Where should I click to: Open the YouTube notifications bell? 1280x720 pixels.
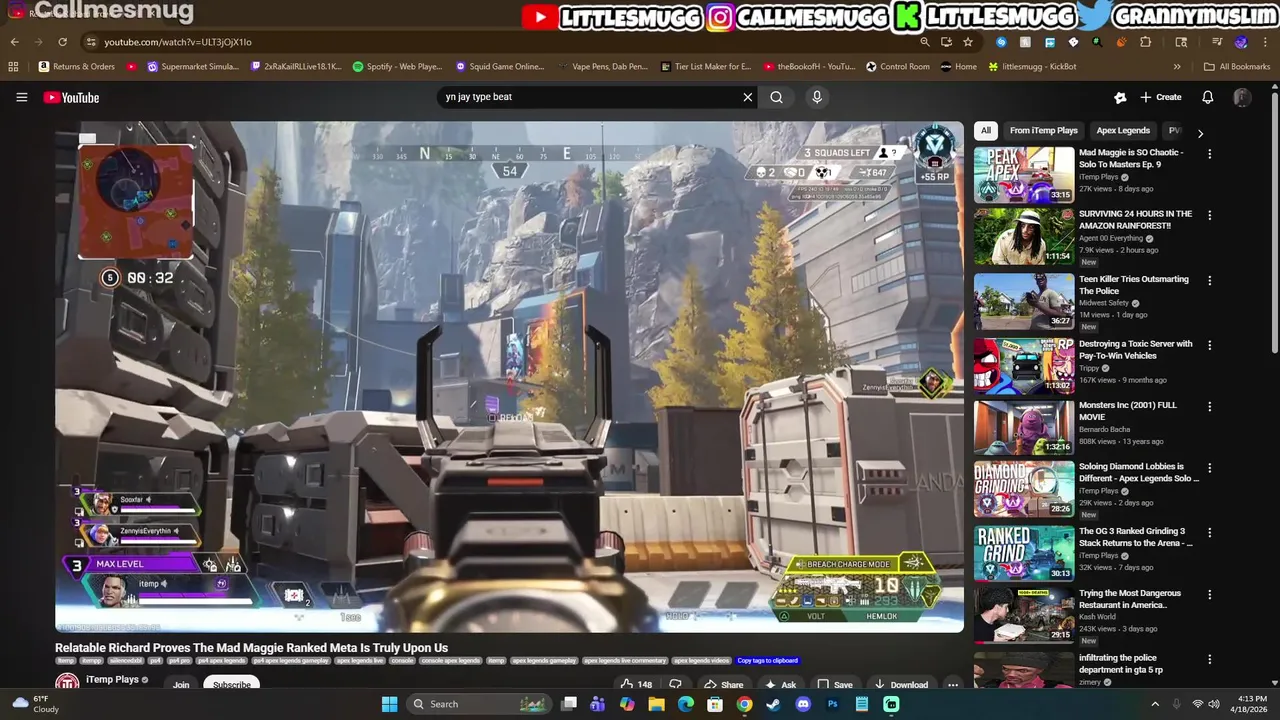pyautogui.click(x=1207, y=97)
